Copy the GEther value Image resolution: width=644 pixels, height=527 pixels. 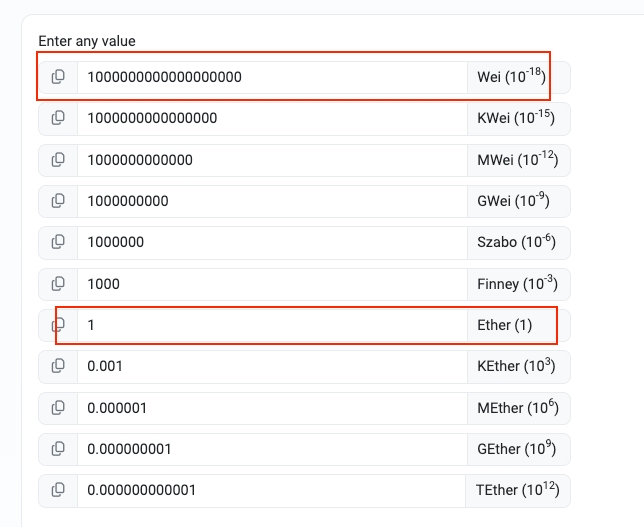[x=58, y=449]
